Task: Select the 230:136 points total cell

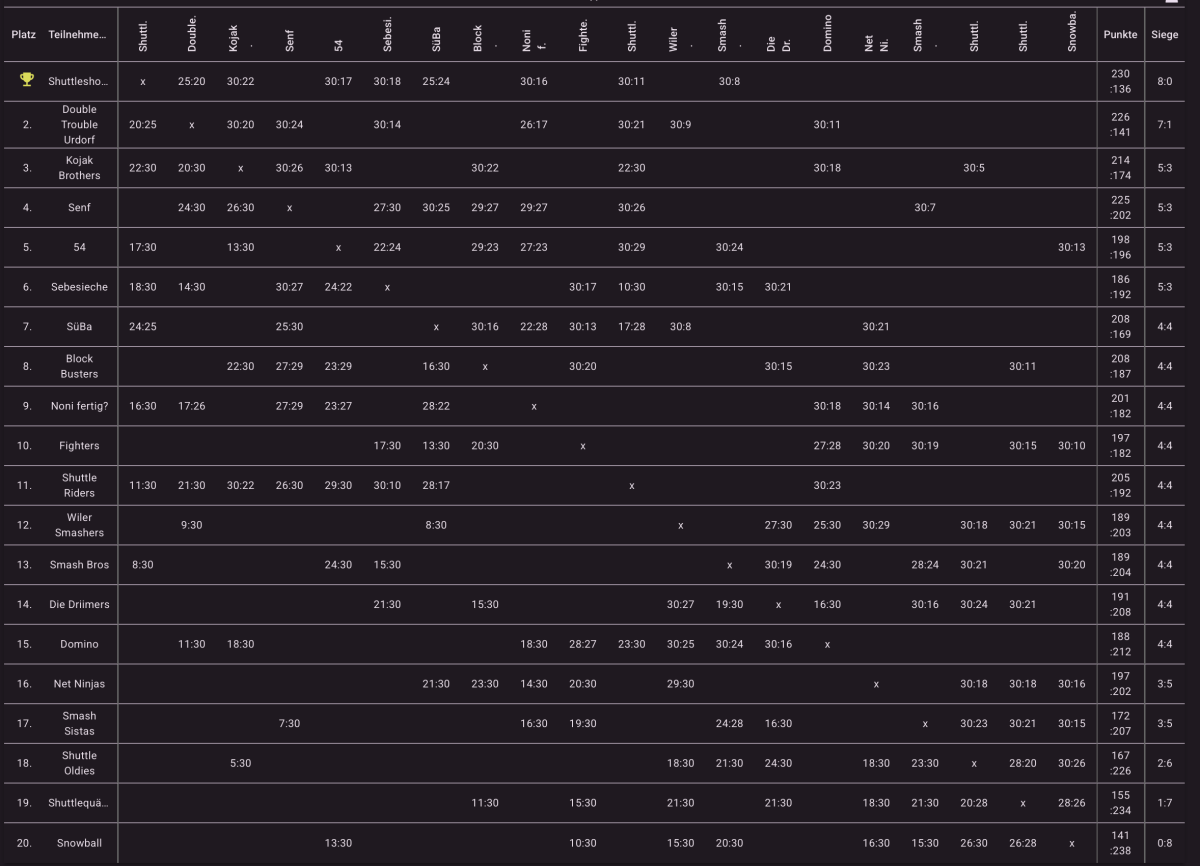Action: pos(1120,81)
